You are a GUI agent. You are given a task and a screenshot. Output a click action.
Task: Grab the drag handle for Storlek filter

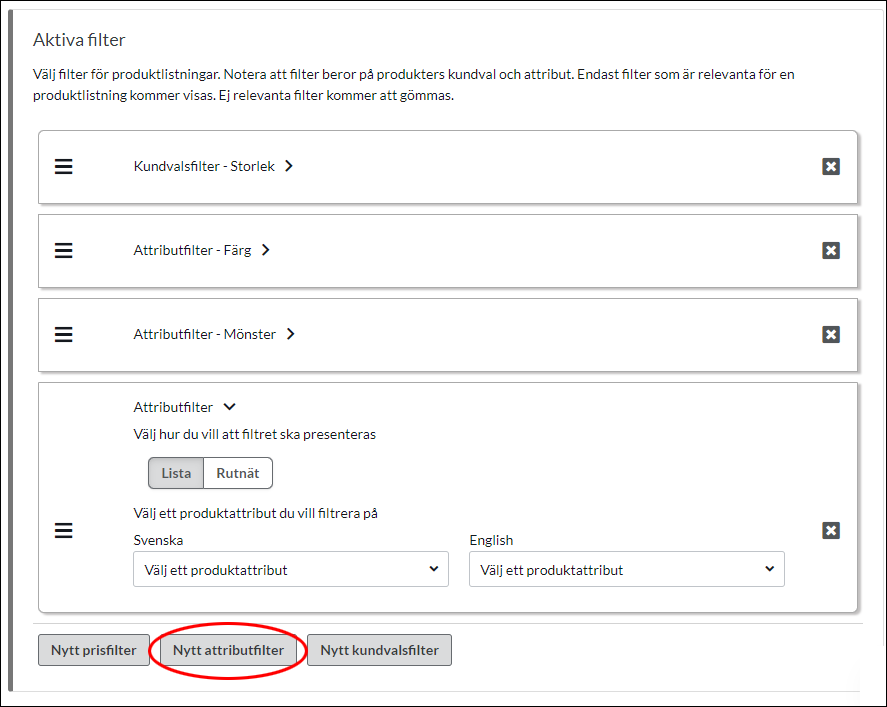pos(63,166)
